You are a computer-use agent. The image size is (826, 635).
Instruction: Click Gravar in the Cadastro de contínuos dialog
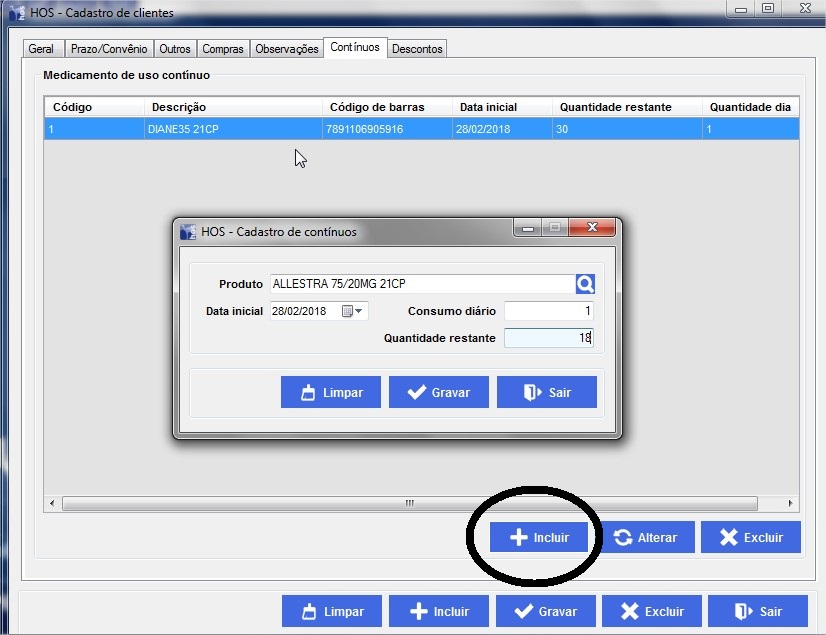pyautogui.click(x=438, y=392)
